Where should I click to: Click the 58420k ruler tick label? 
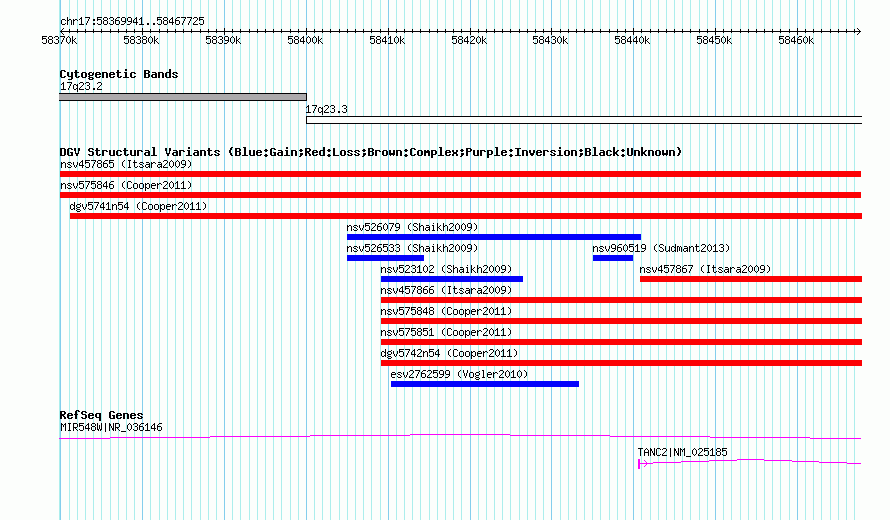(469, 40)
